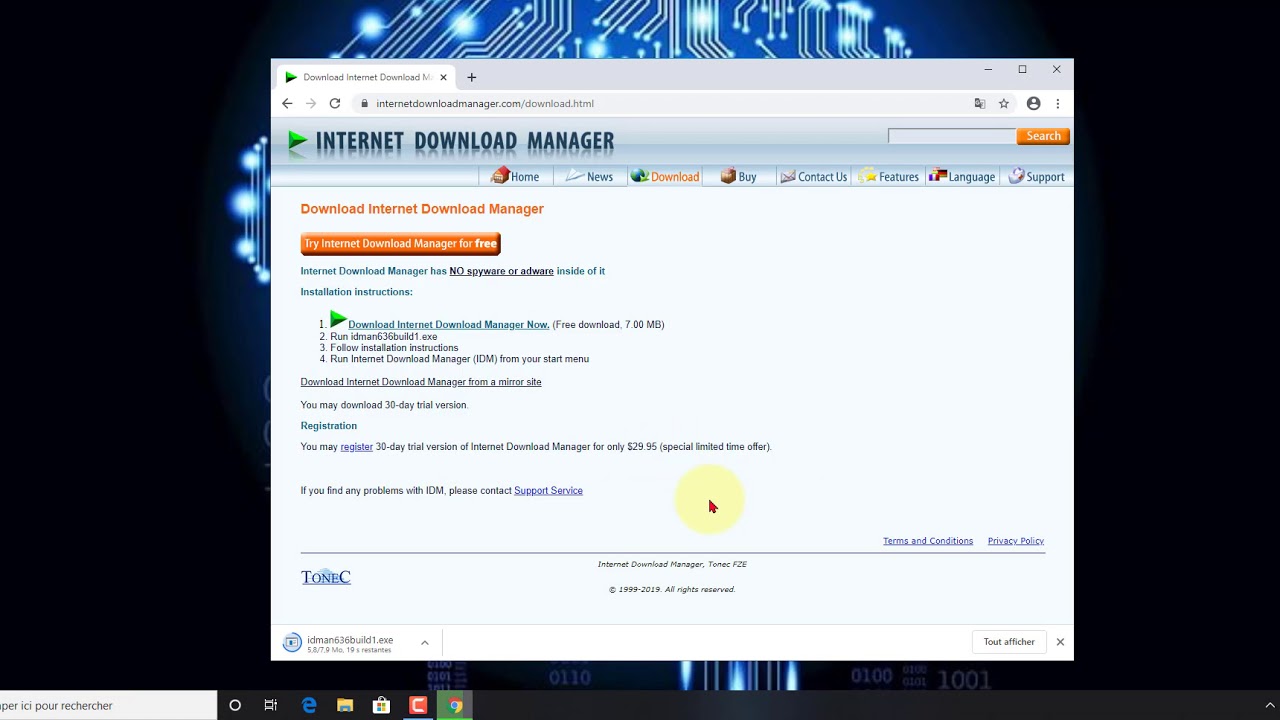Open the Chrome profile avatar icon
Screen dimensions: 1280x720
click(1034, 103)
